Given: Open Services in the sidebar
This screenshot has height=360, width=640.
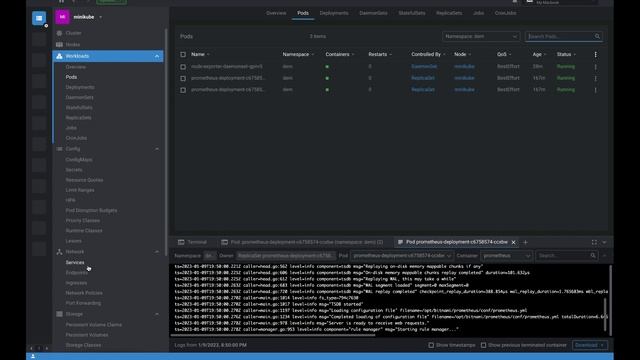Looking at the screenshot, I should click(x=75, y=262).
